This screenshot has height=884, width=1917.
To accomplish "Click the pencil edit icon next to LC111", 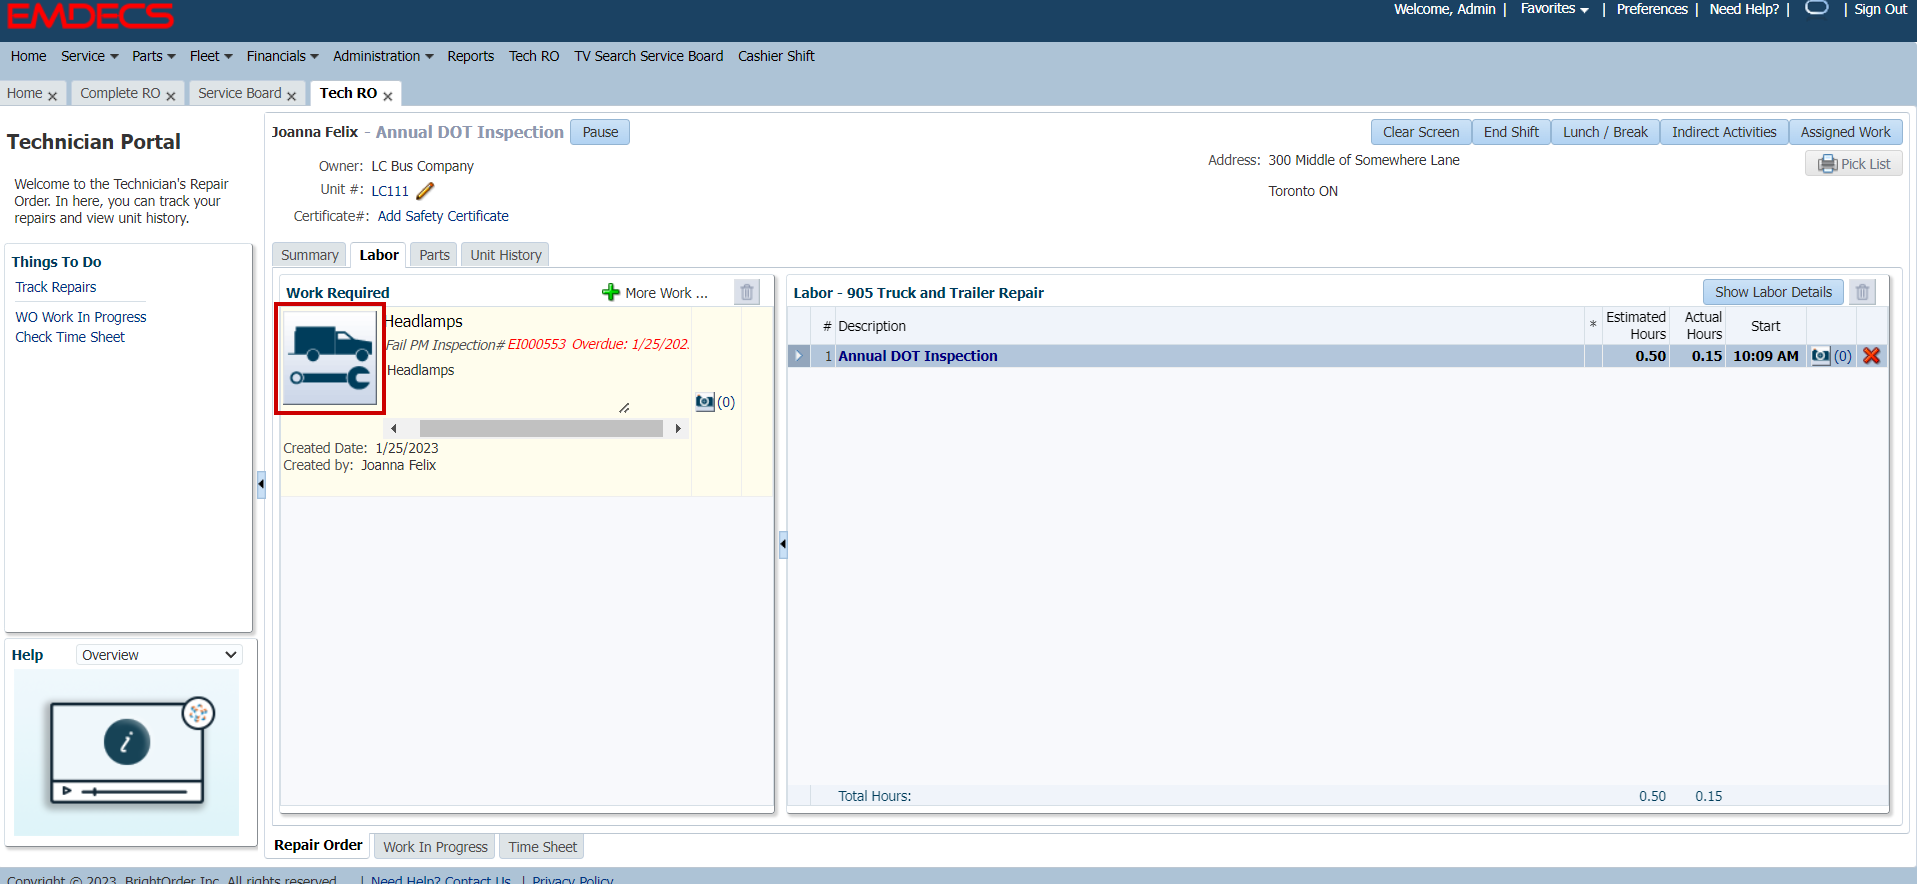I will point(425,190).
